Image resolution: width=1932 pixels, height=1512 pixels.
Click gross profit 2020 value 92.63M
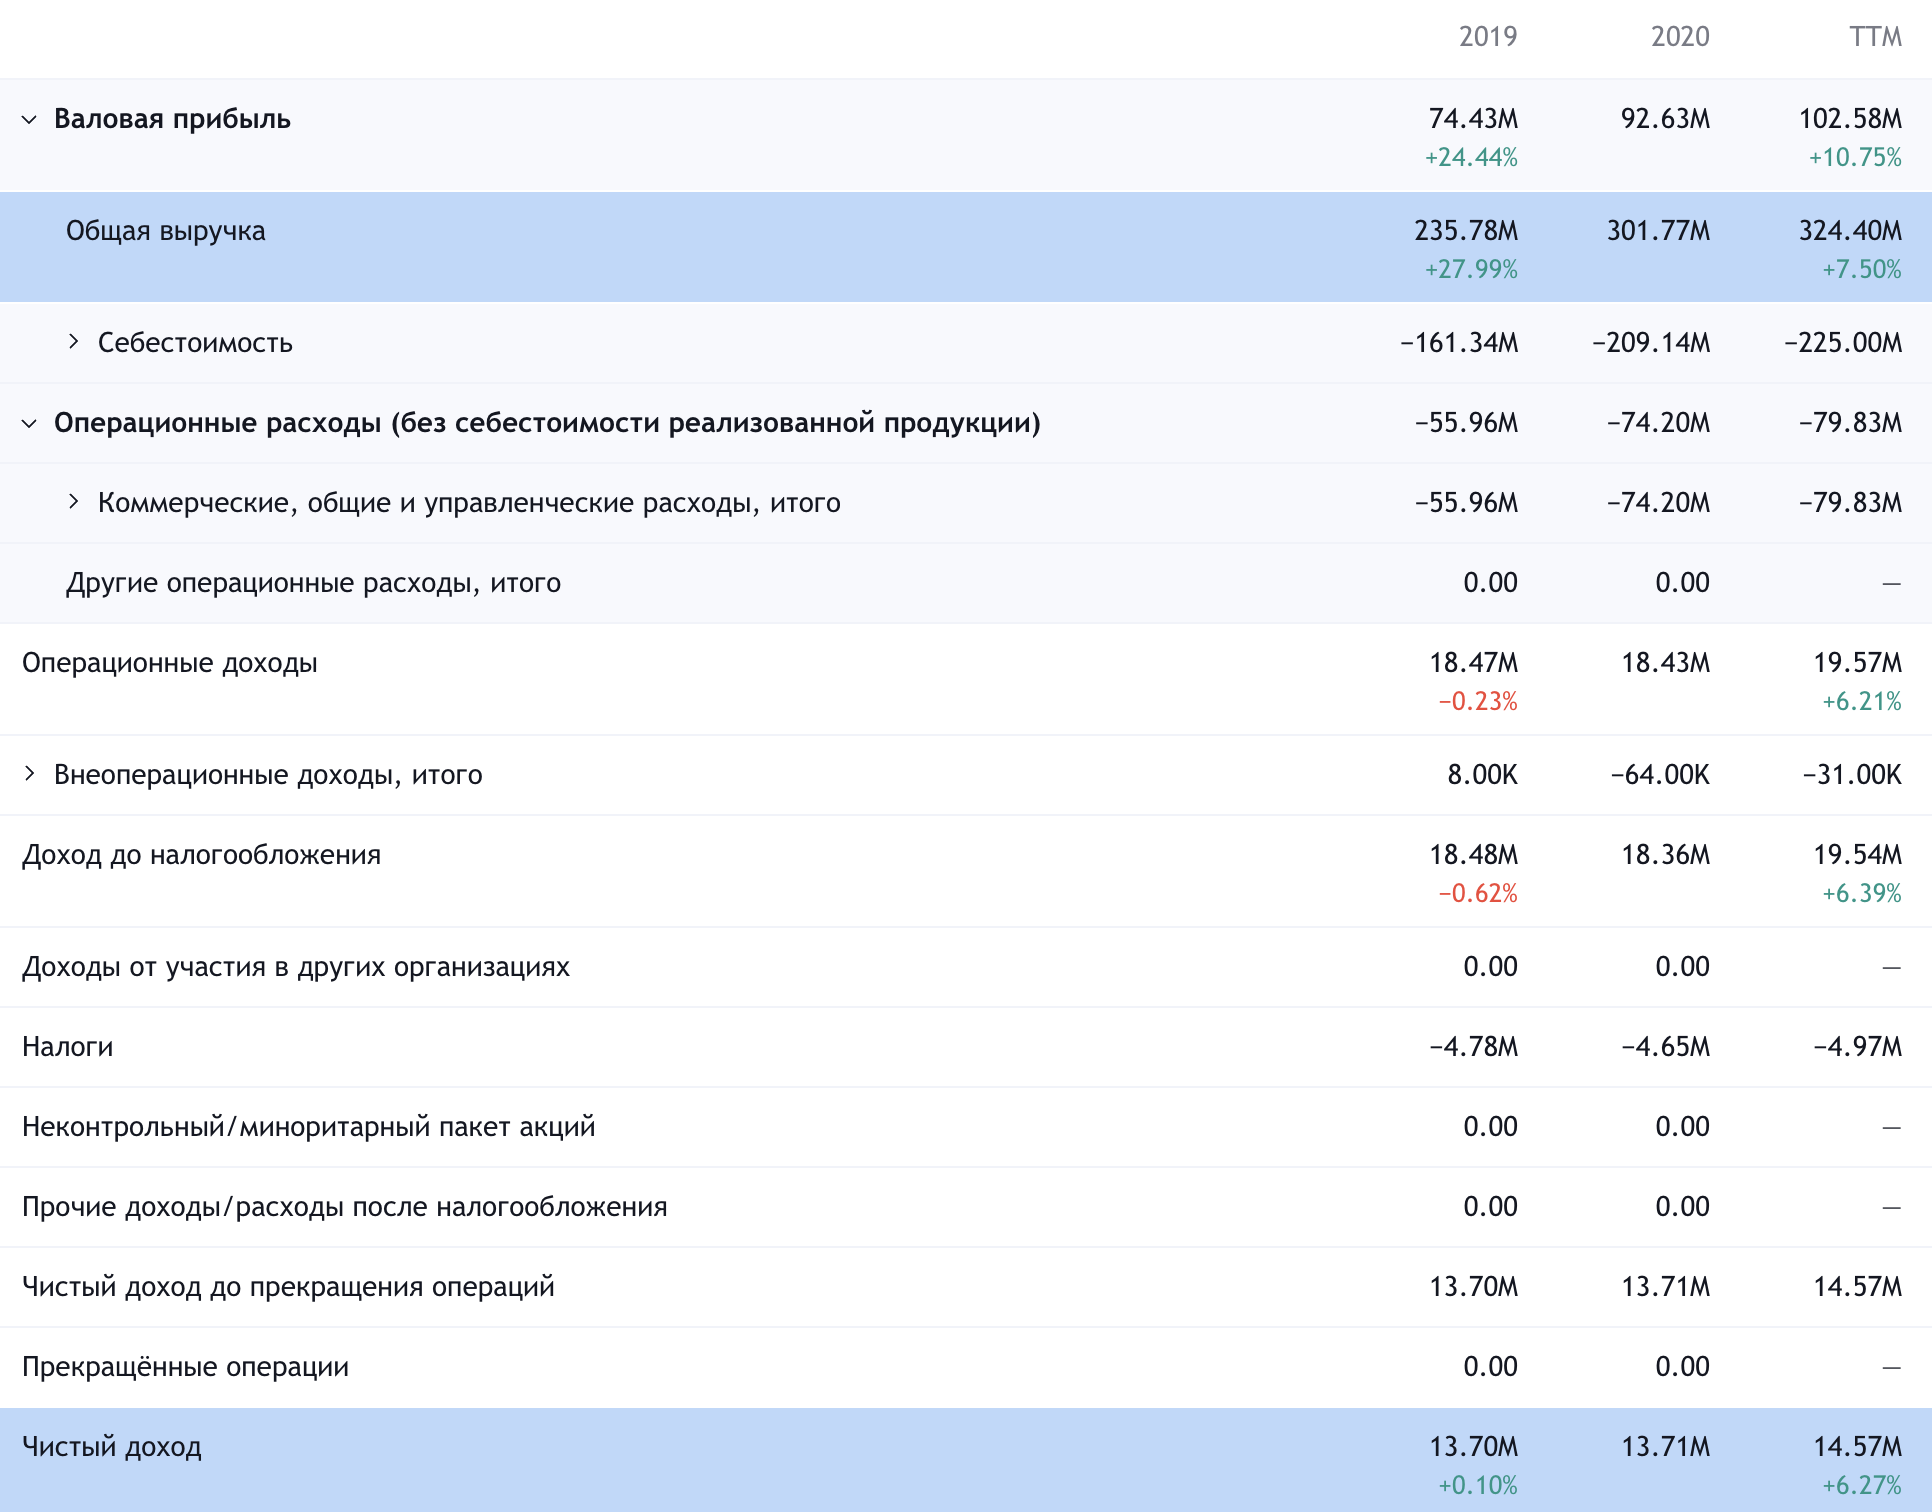[x=1665, y=119]
